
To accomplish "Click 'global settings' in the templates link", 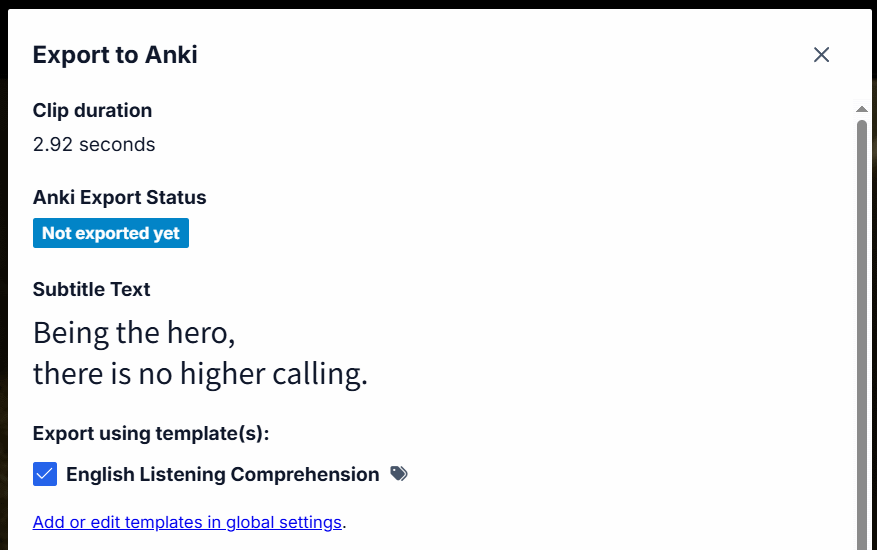I will coord(284,522).
